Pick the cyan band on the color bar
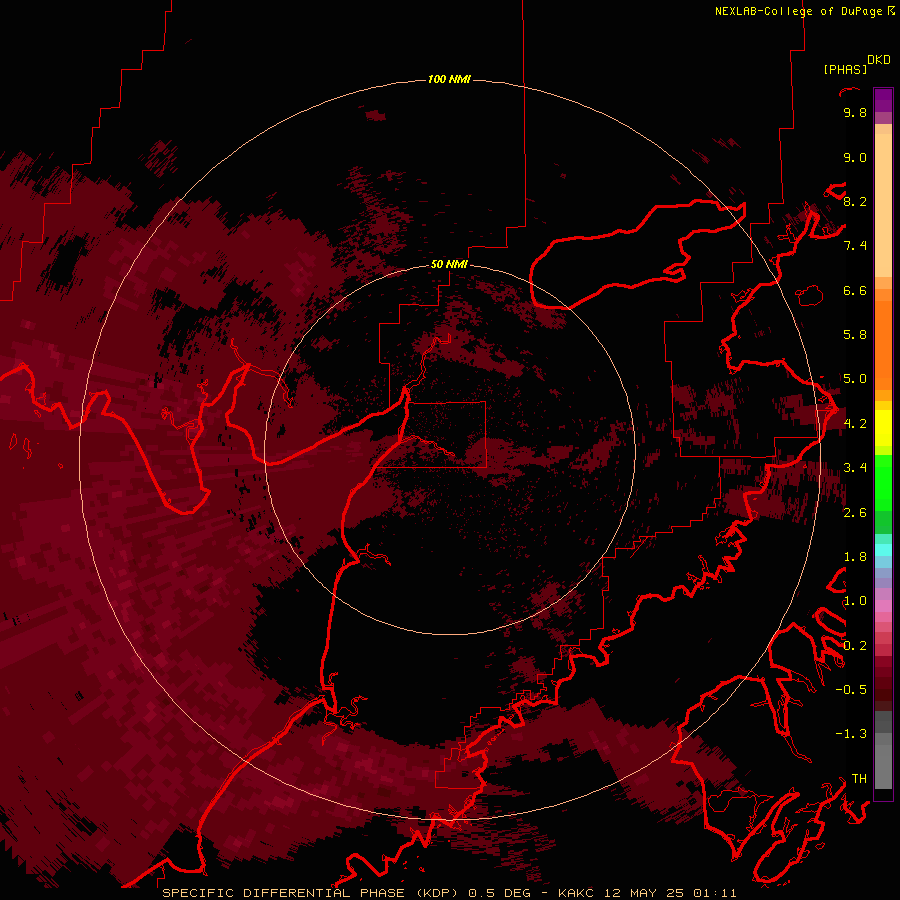This screenshot has height=900, width=900. point(883,549)
